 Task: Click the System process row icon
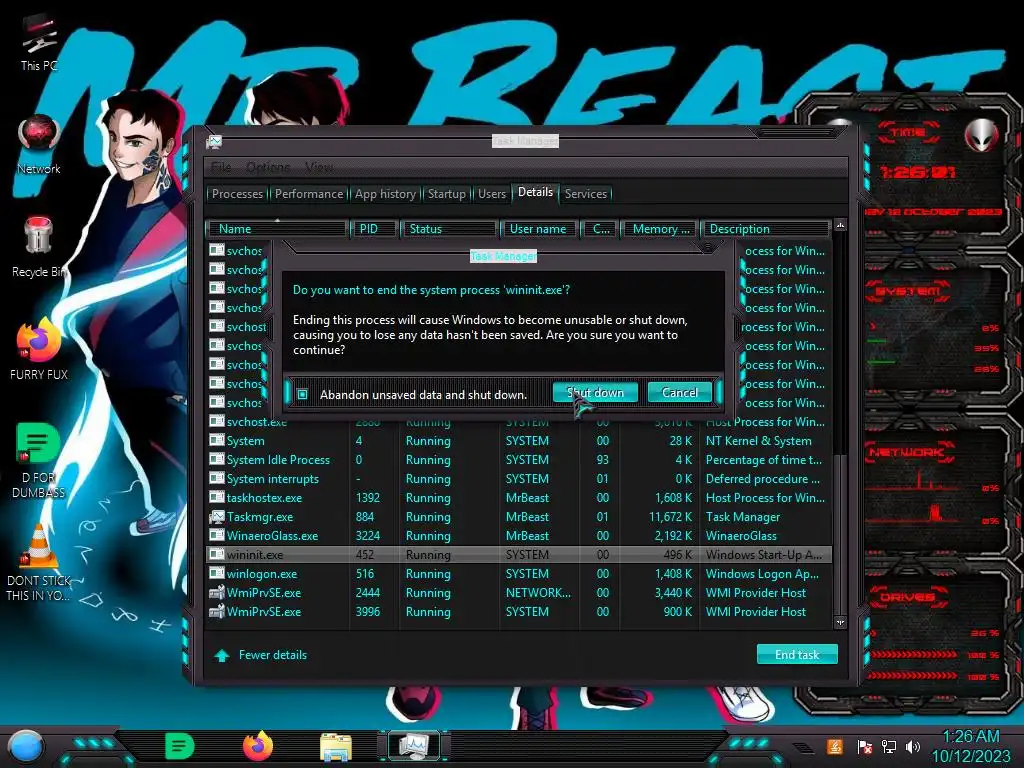coord(216,441)
